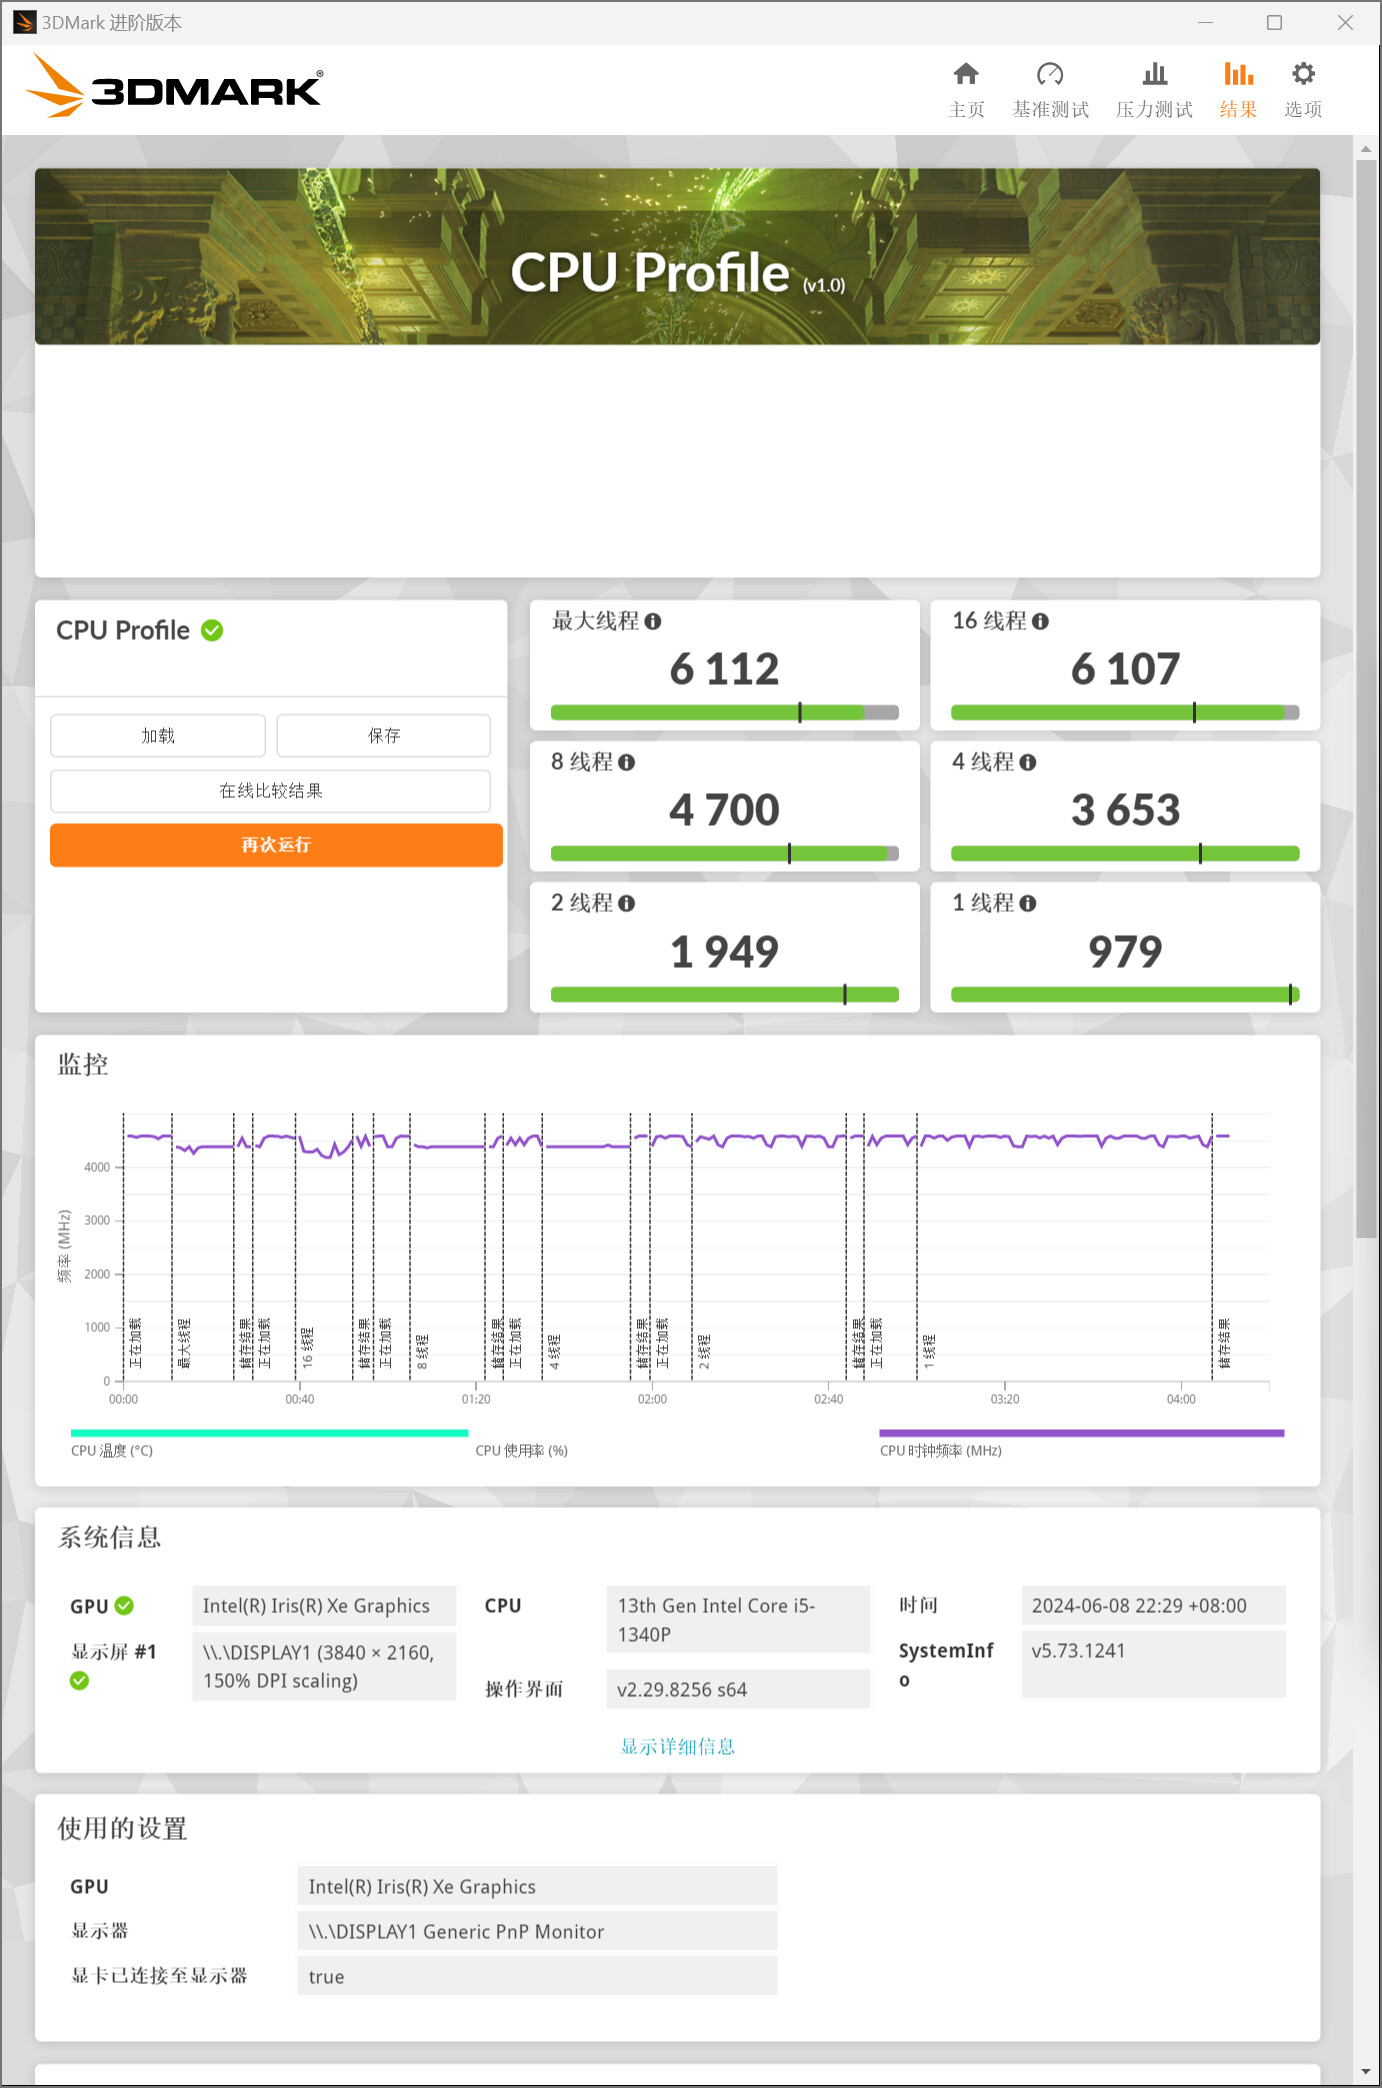Toggle CPU 使用率 legend entry
This screenshot has width=1382, height=2088.
pos(521,1451)
